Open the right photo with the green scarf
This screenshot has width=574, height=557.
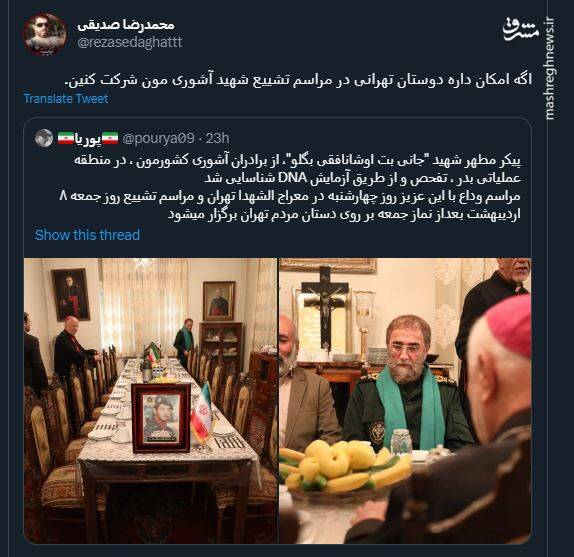pyautogui.click(x=405, y=401)
